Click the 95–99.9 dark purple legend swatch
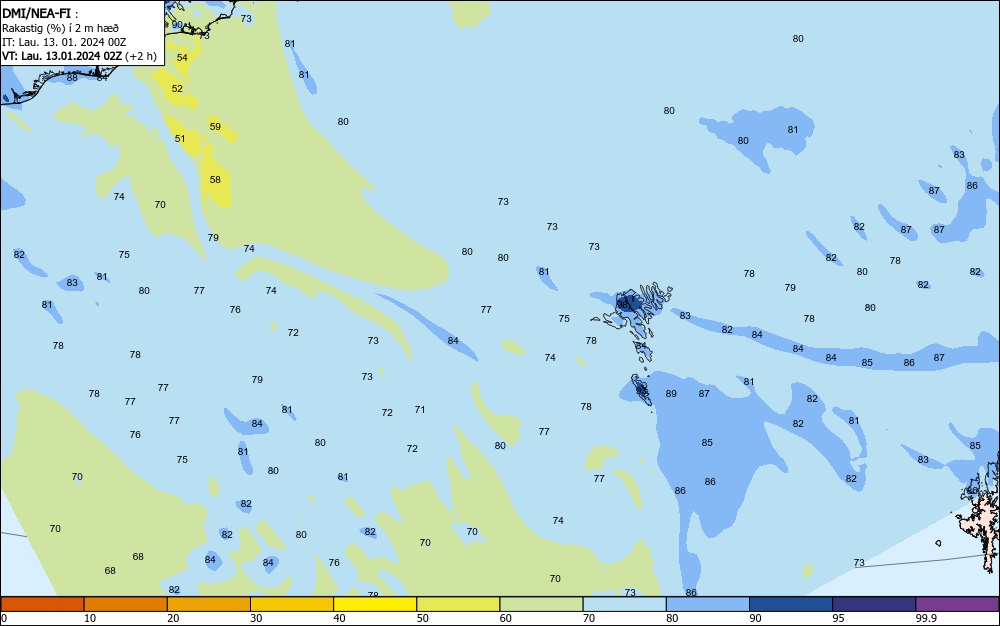 (874, 604)
